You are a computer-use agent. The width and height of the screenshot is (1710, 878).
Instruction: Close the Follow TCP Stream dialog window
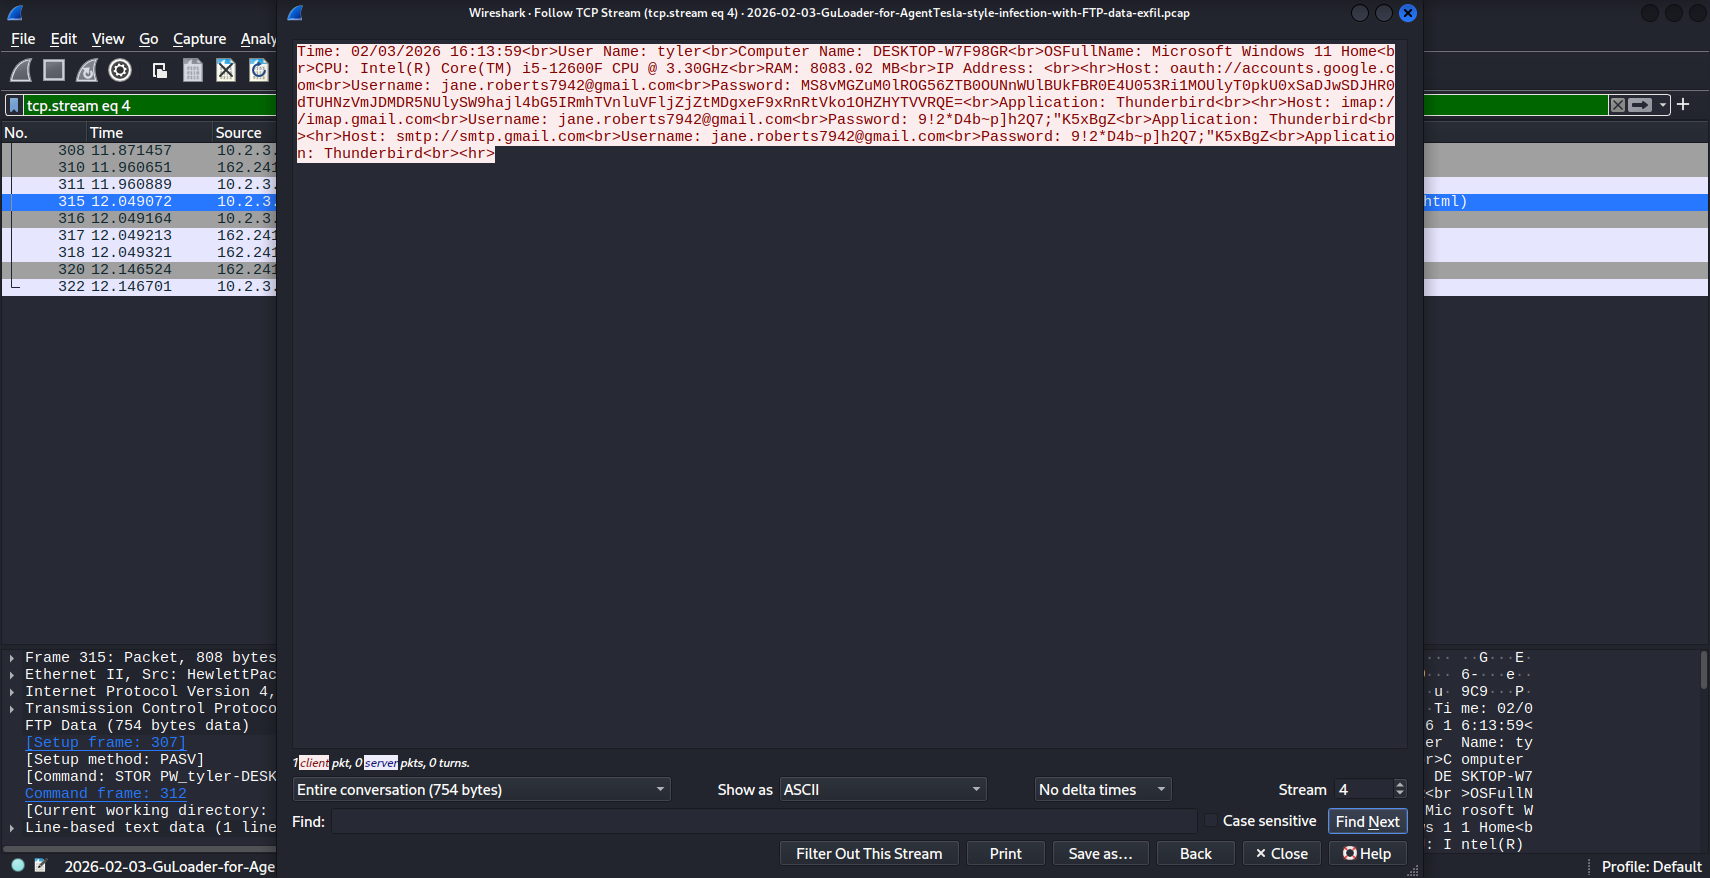1408,13
